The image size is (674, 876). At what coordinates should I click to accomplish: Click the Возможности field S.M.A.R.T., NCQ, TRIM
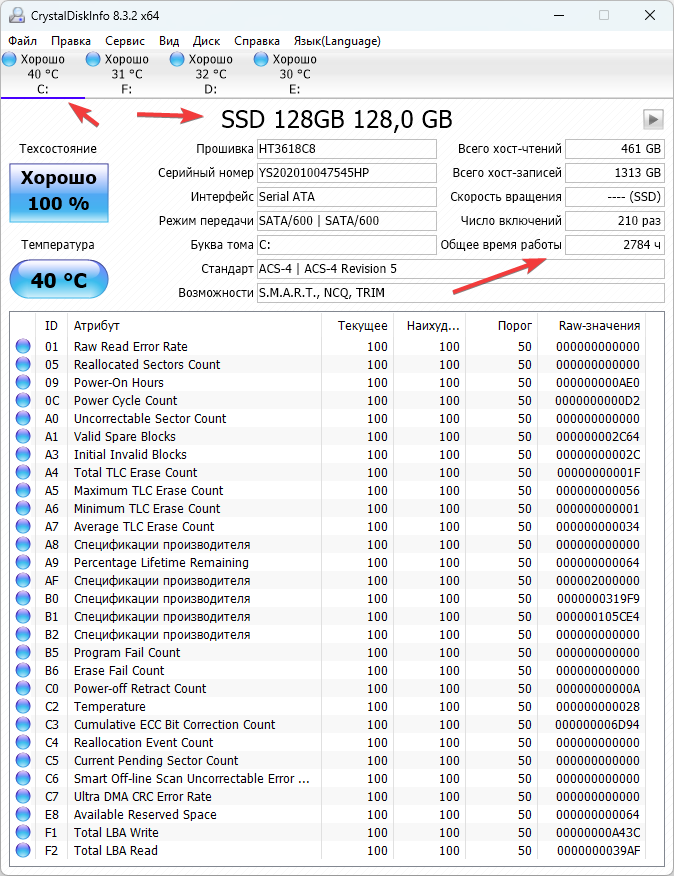461,293
